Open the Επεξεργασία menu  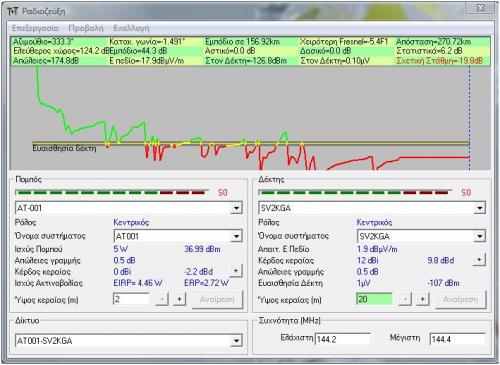click(35, 28)
